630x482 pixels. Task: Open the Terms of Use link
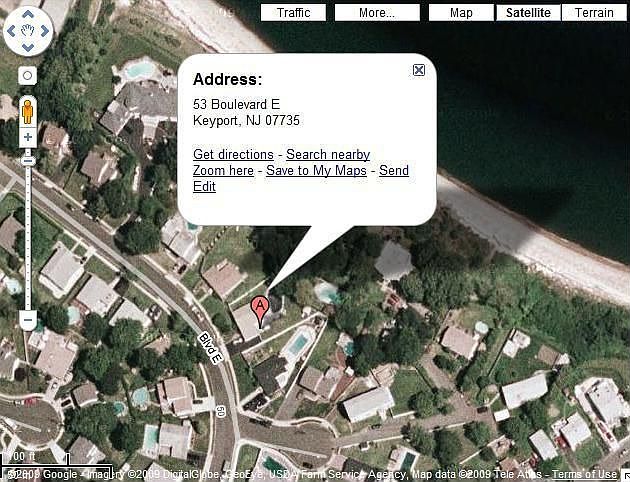tap(583, 474)
